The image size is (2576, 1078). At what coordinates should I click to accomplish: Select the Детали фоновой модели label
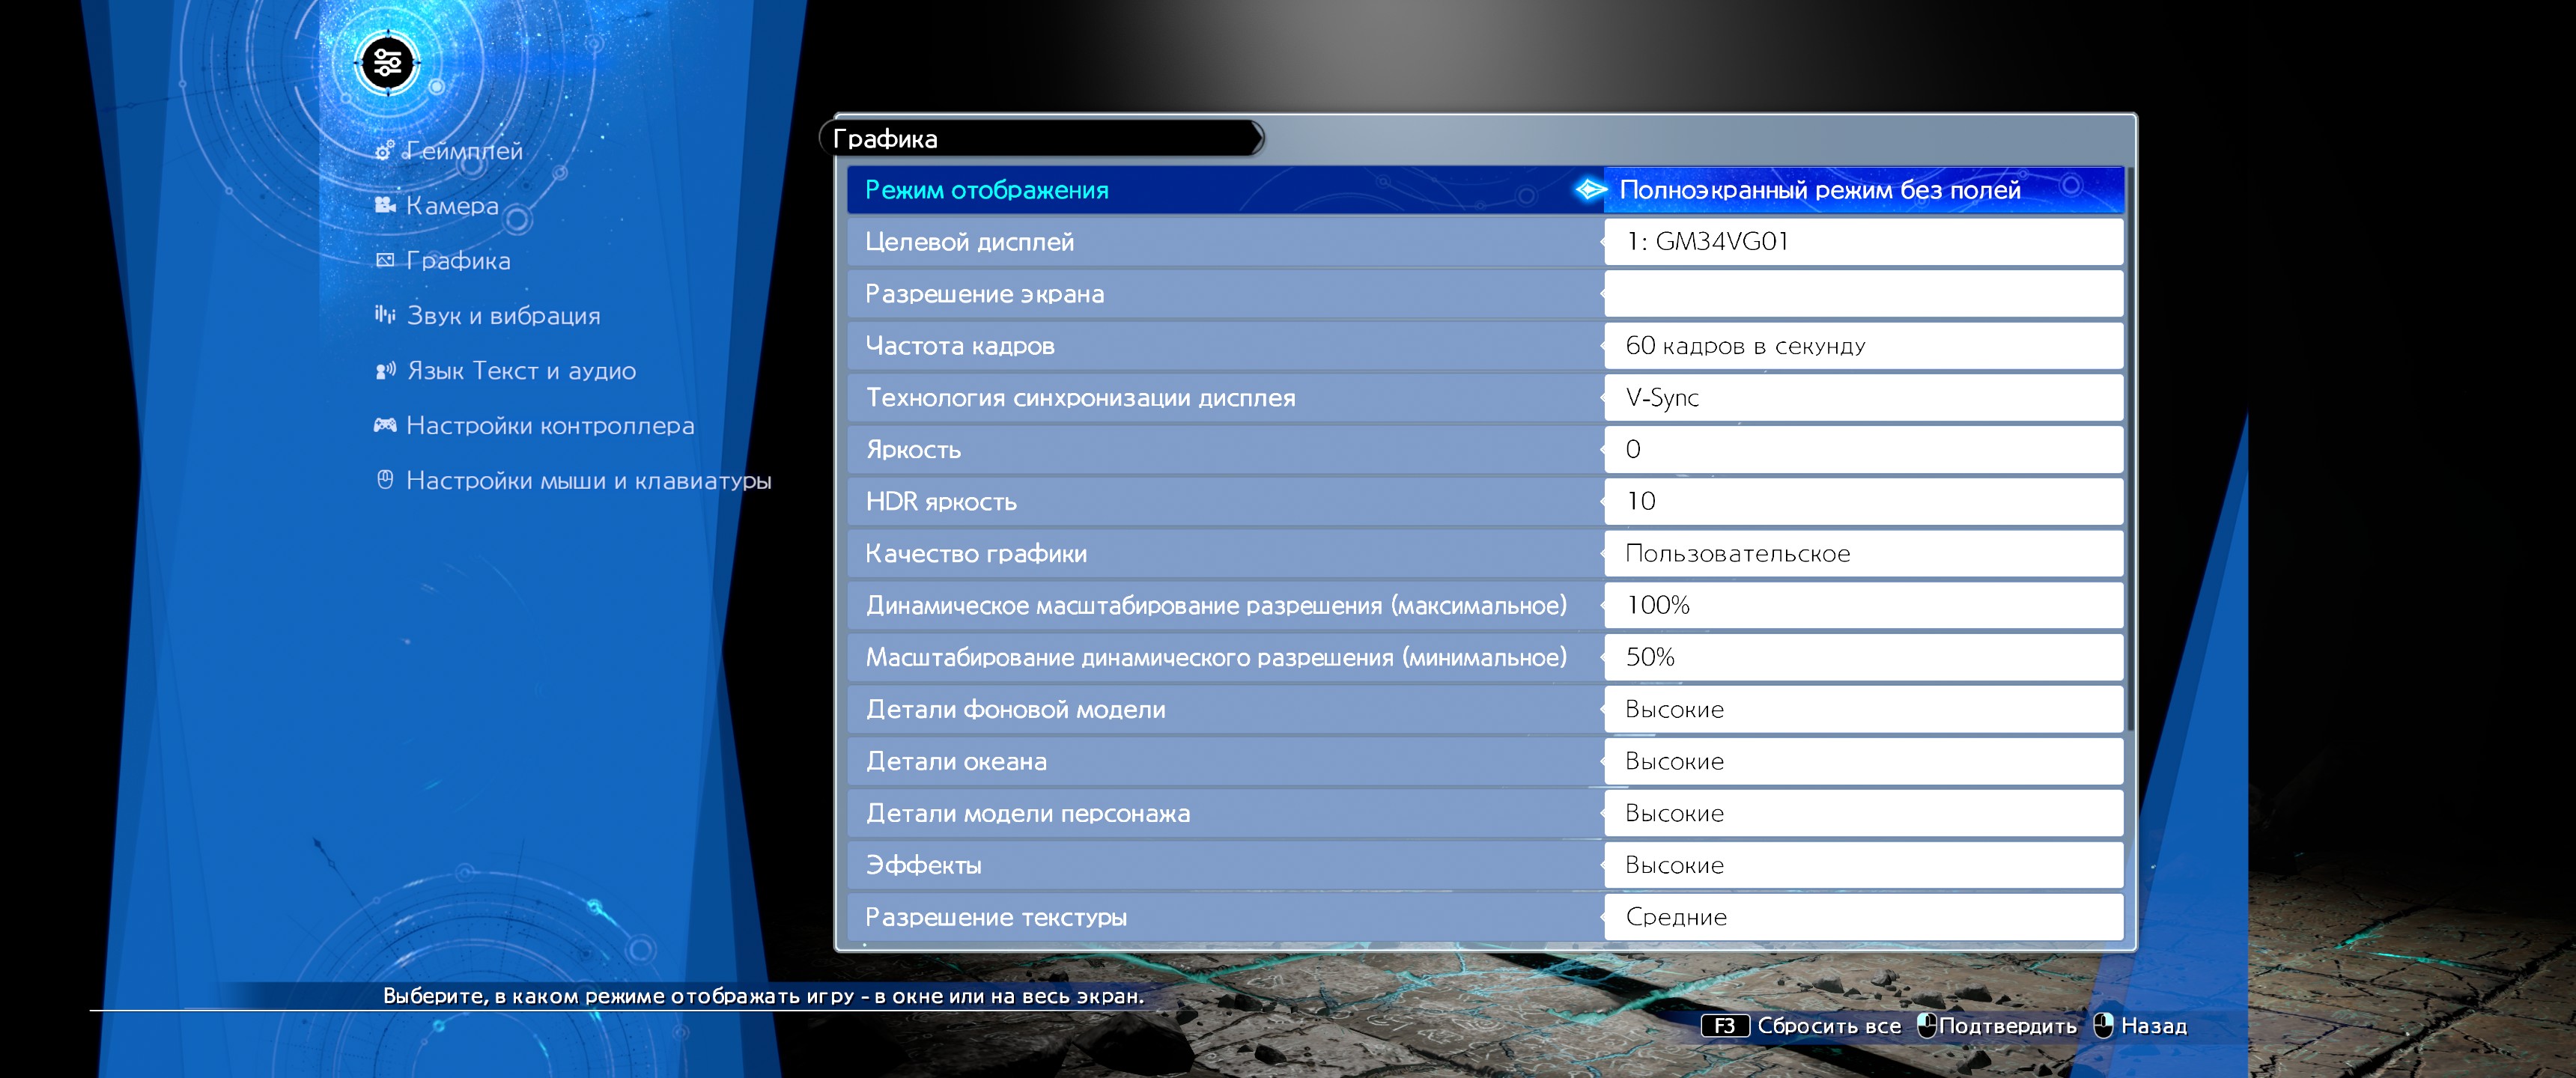point(1016,710)
